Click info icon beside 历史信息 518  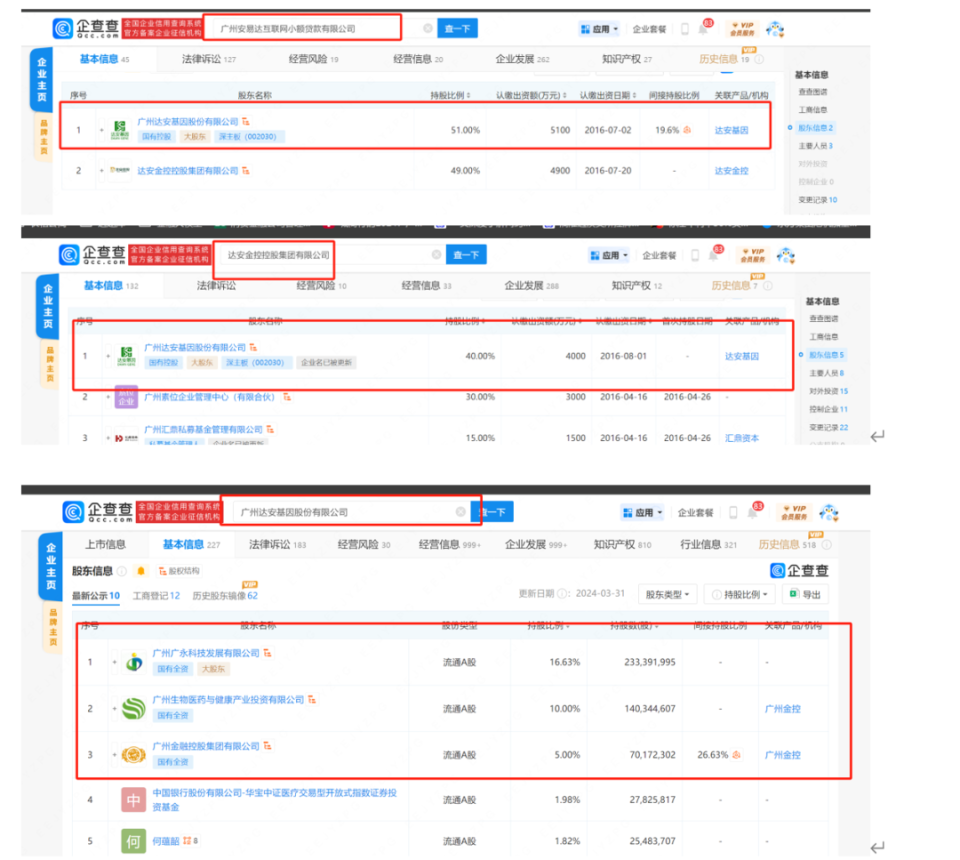coord(827,544)
